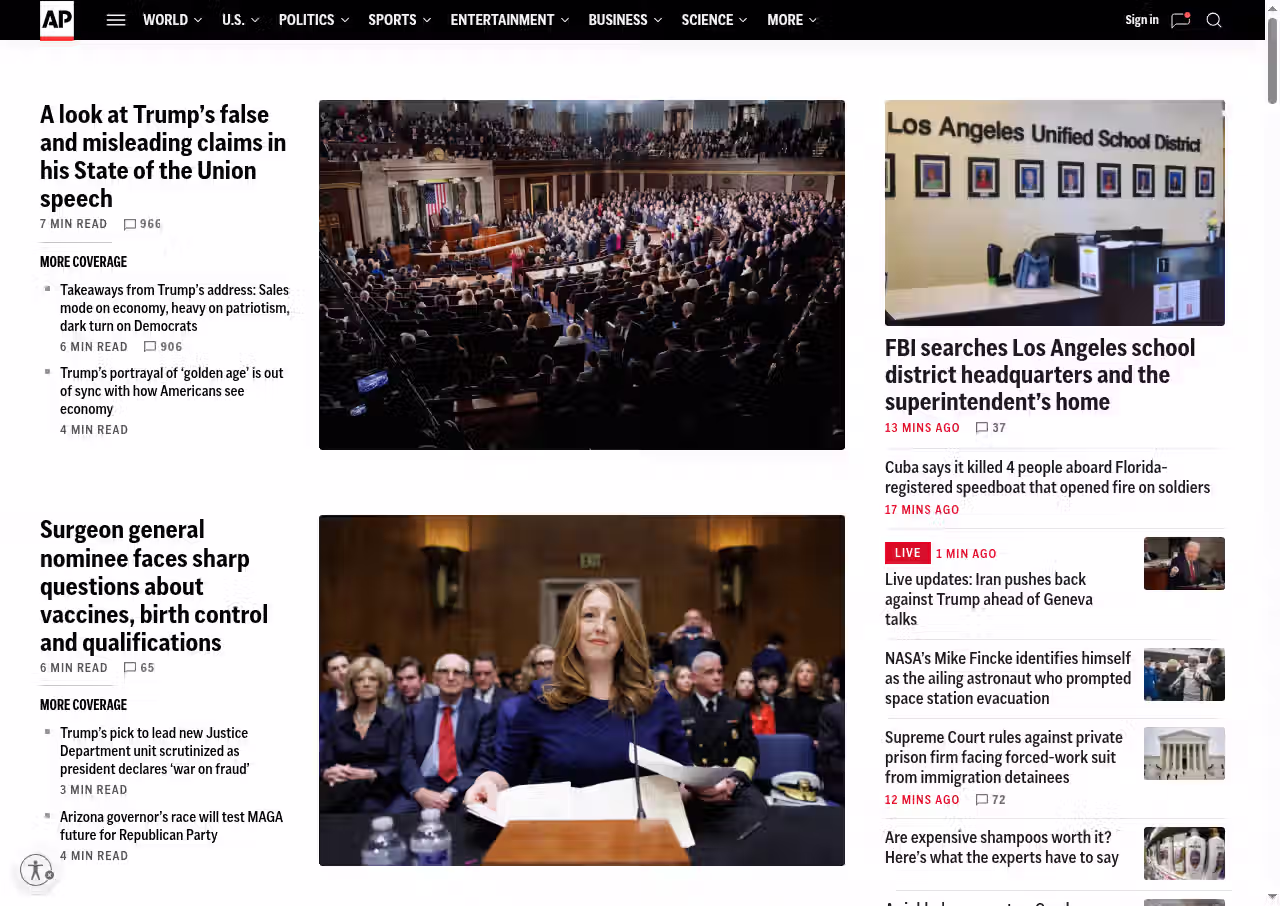
Task: Open the accessibility options widget
Action: [x=36, y=870]
